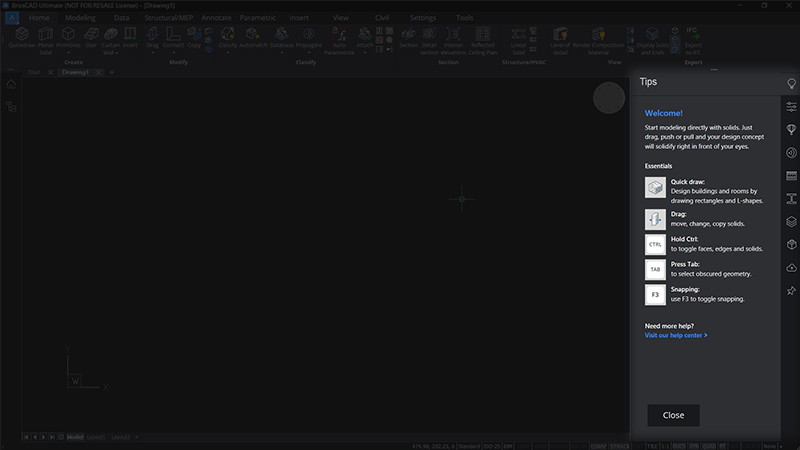Follow the Visit our help center link
This screenshot has height=450, width=800.
pyautogui.click(x=676, y=335)
